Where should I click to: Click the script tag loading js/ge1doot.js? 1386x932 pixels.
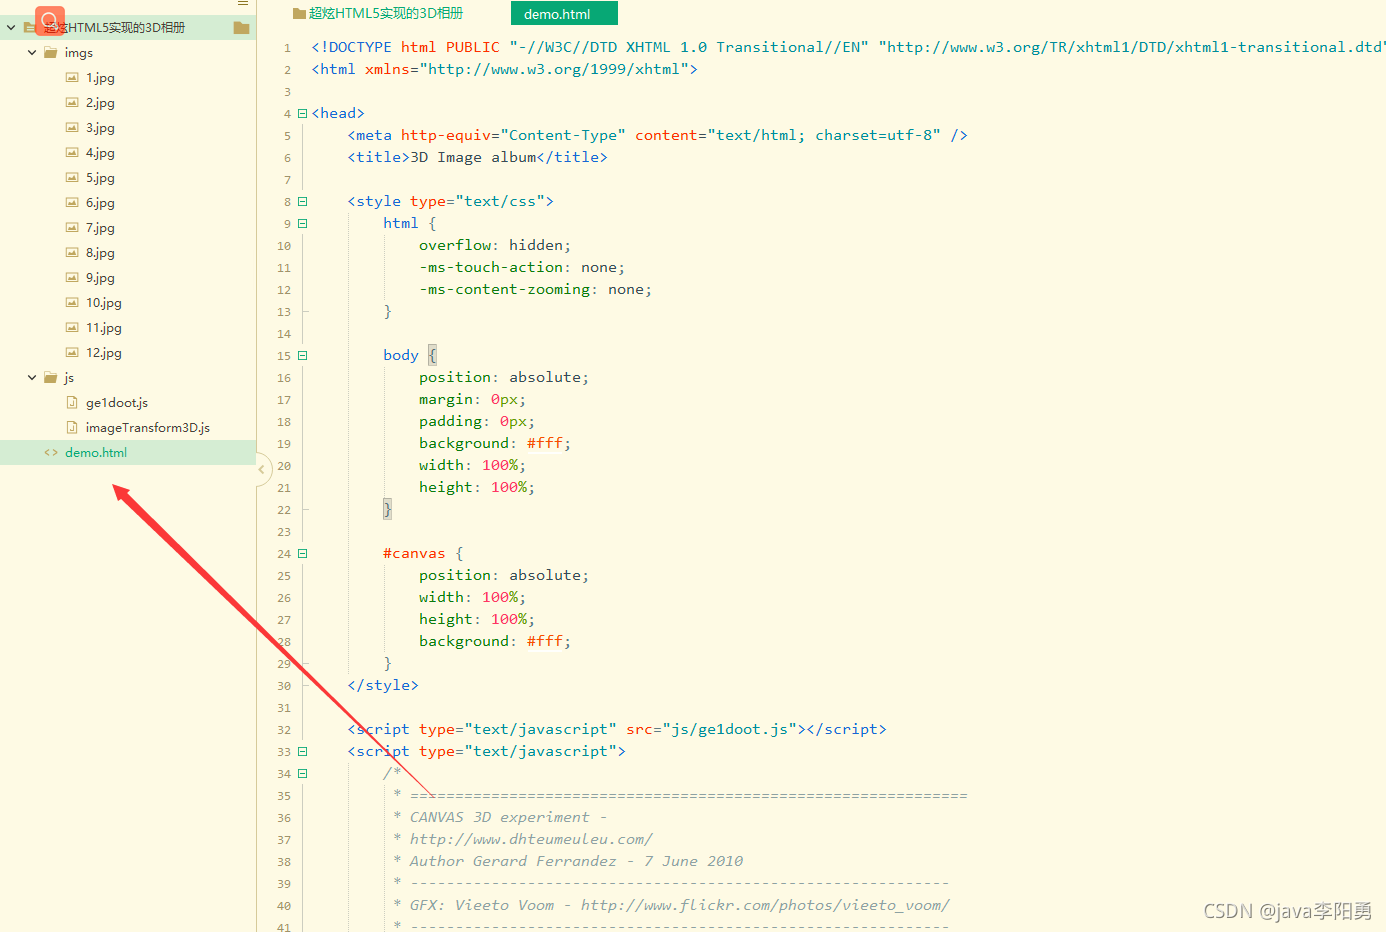[x=617, y=729]
